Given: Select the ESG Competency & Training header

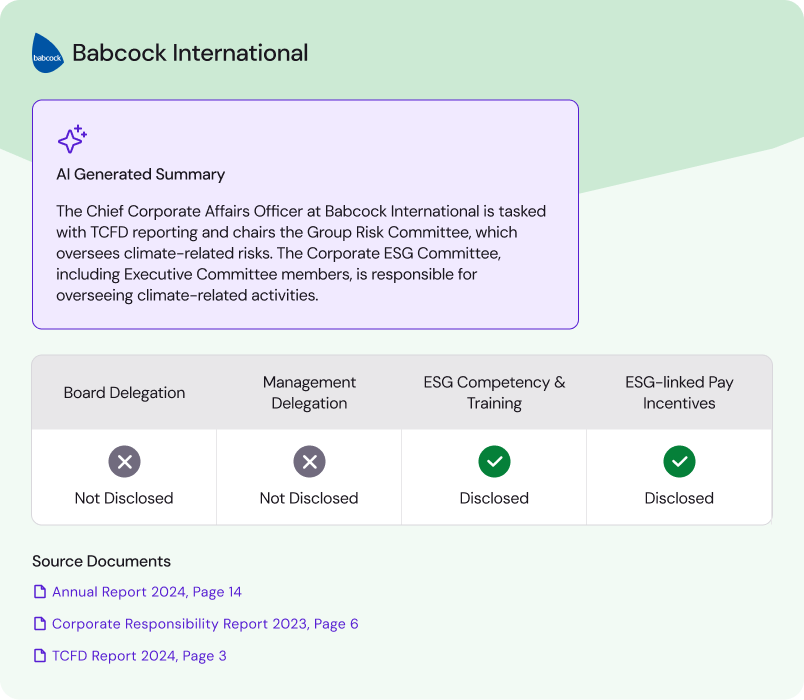Looking at the screenshot, I should [494, 392].
